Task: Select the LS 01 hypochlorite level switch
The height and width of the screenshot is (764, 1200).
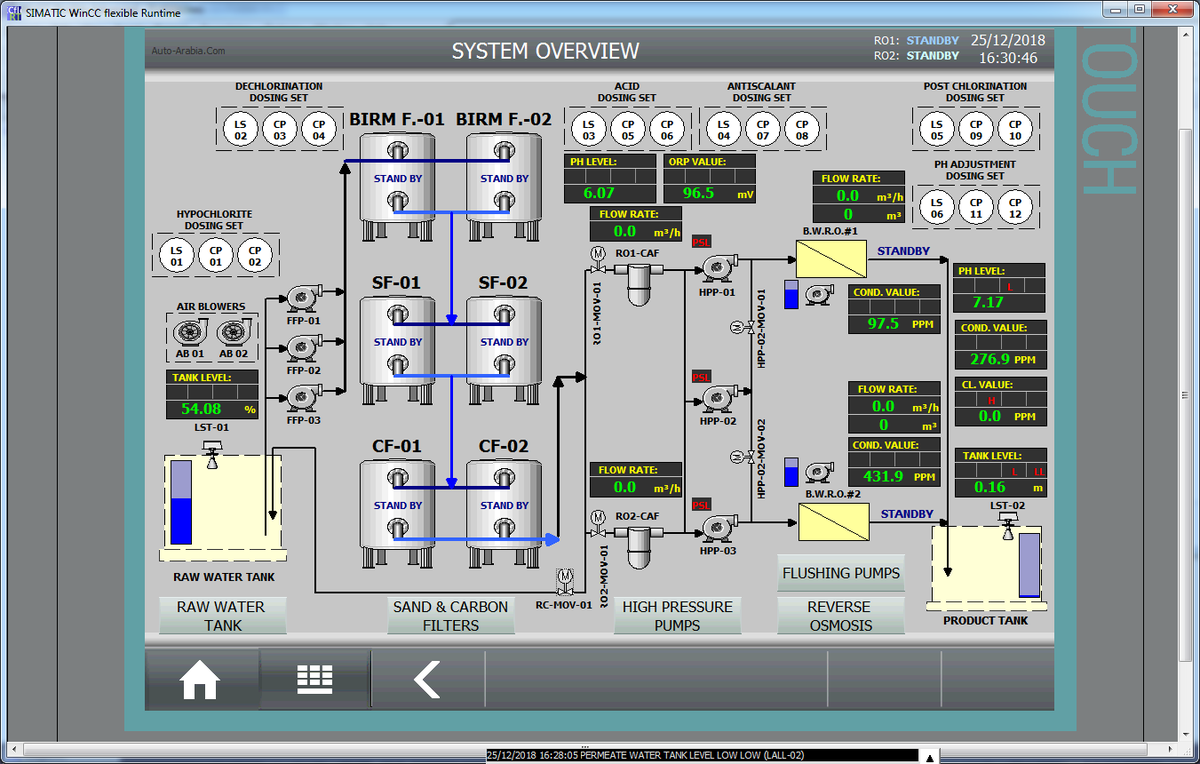Action: click(x=177, y=256)
